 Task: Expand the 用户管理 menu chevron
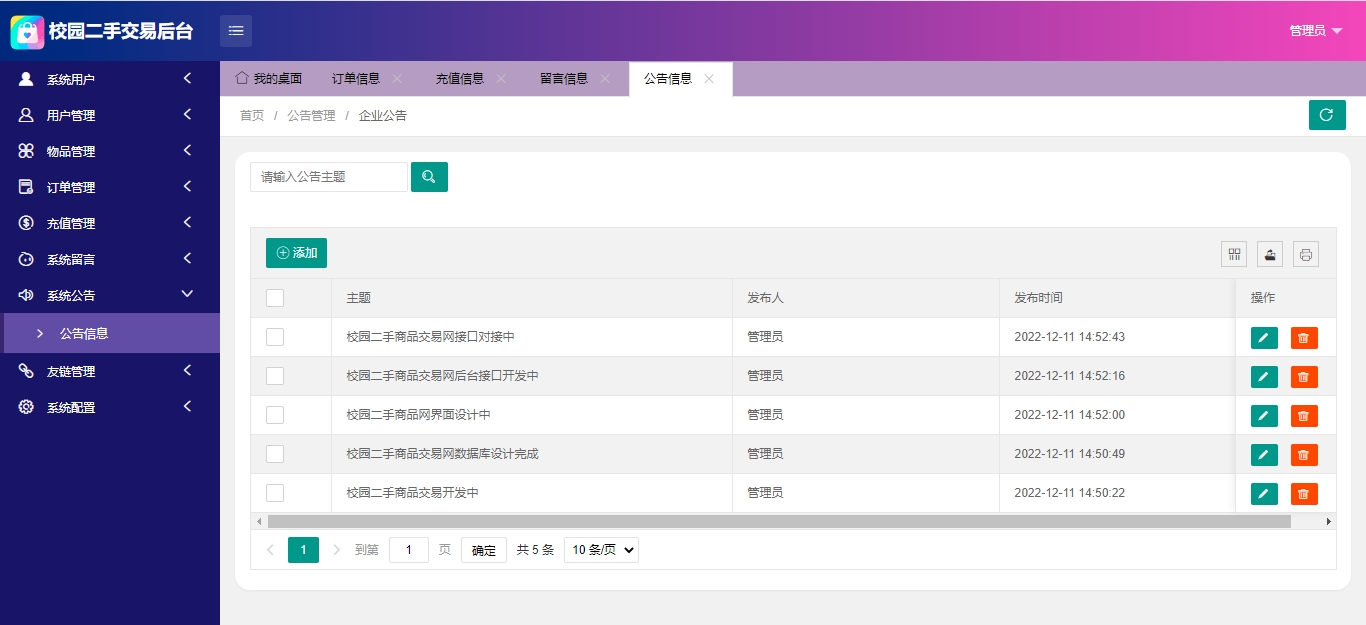187,115
